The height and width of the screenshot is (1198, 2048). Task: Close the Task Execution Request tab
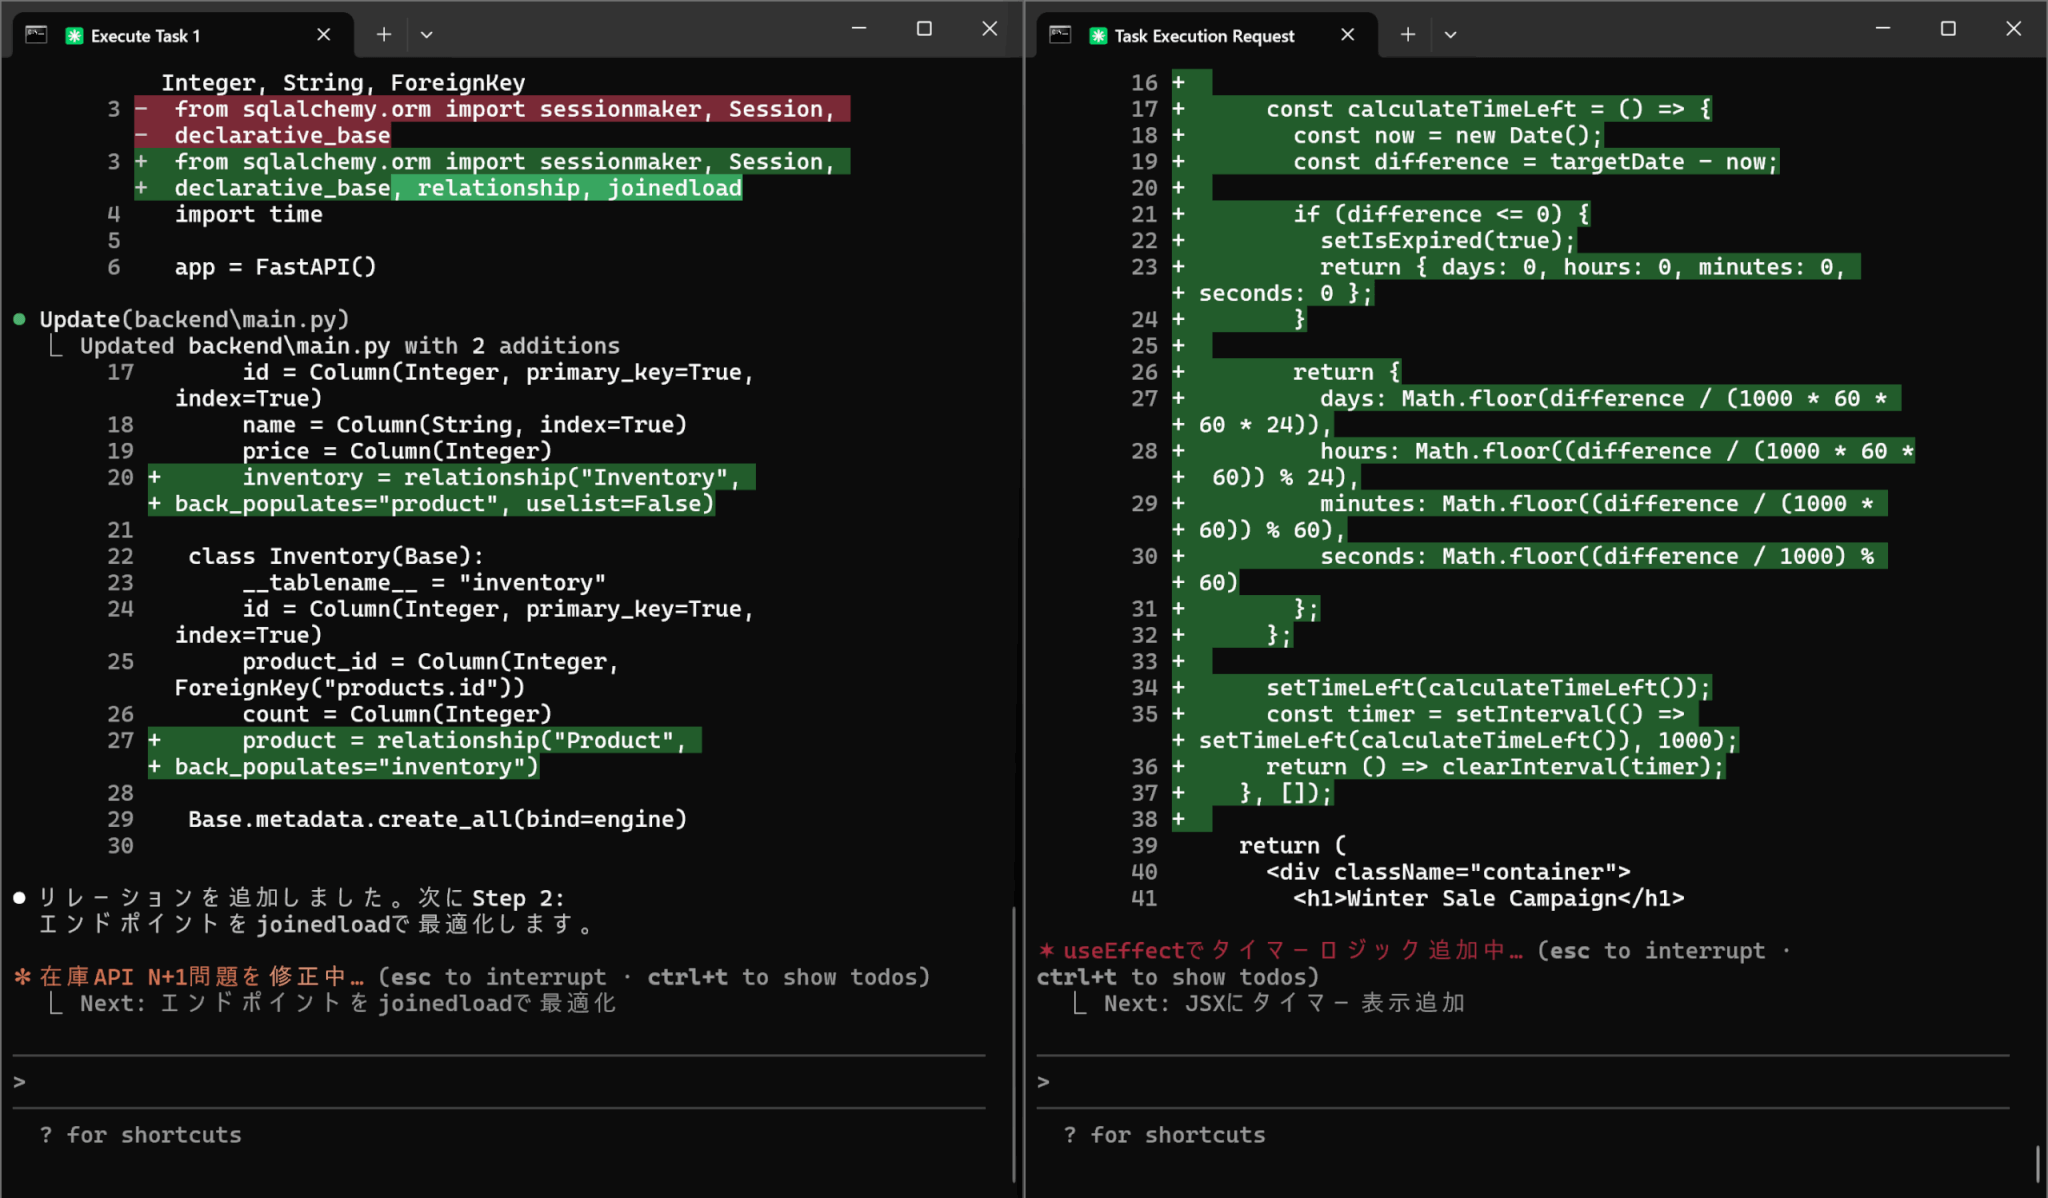click(1347, 35)
